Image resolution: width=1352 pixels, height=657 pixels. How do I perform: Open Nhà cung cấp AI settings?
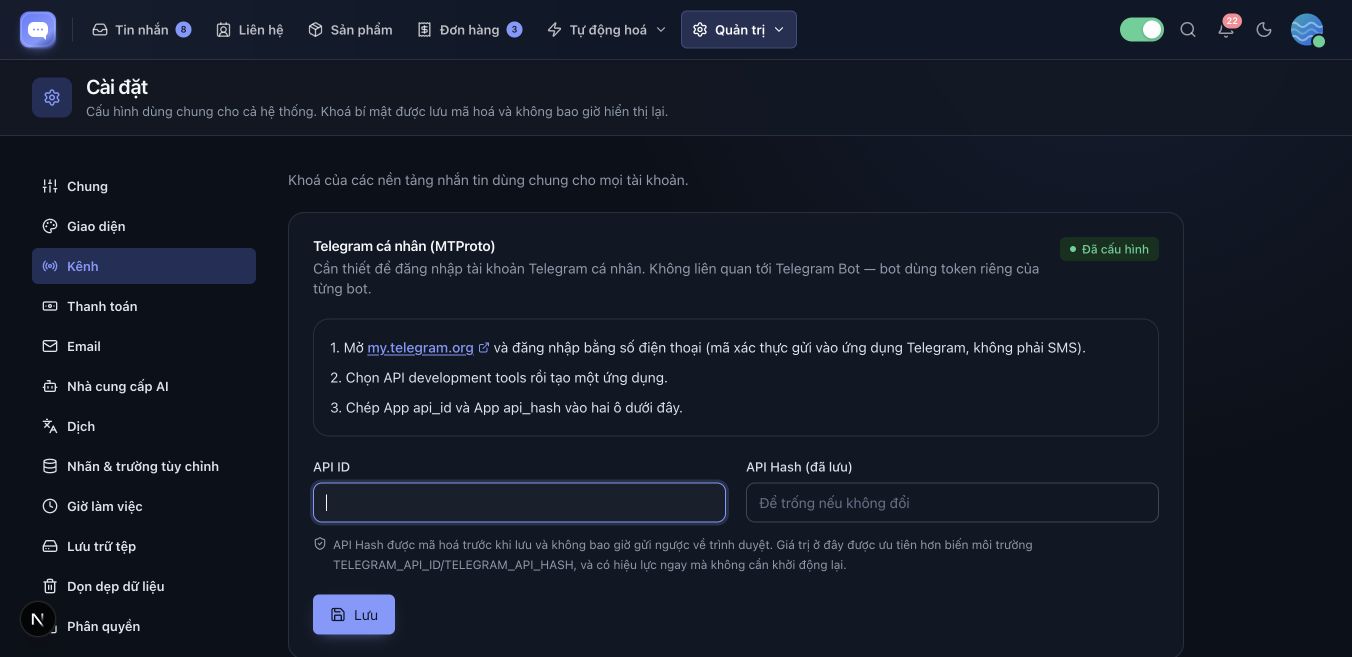tap(144, 386)
